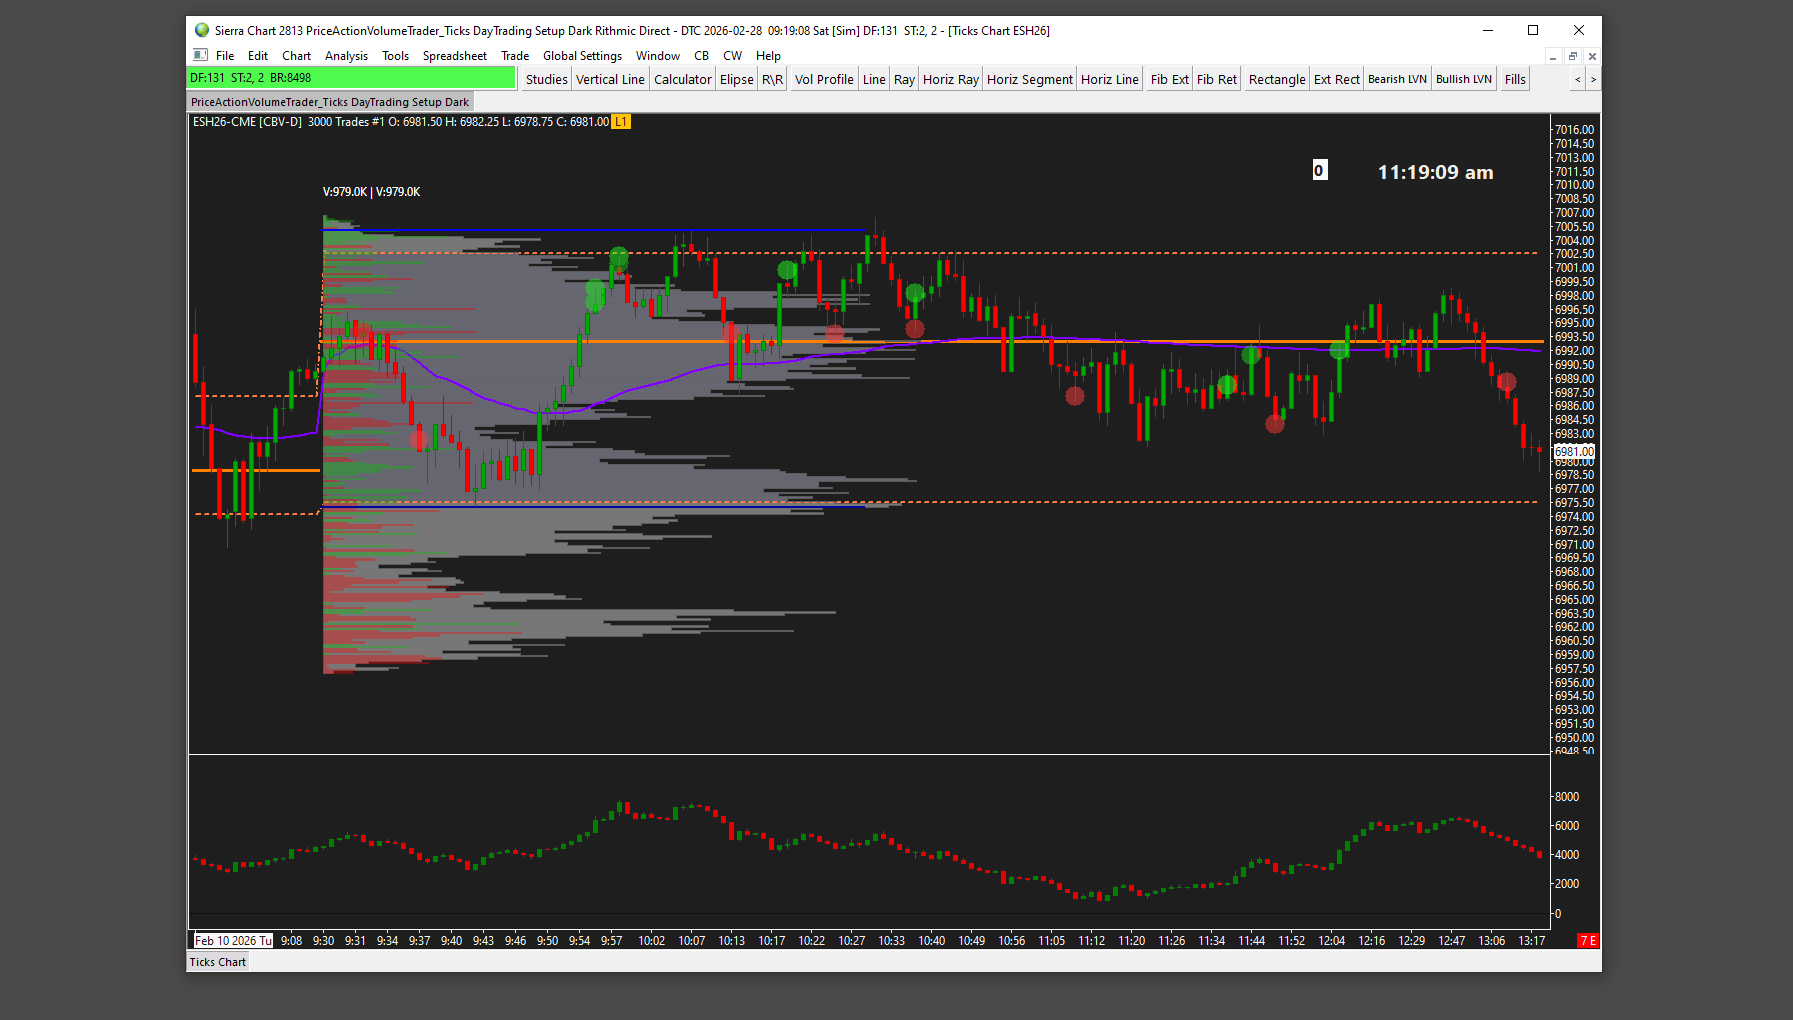Select the Fib Ext tool
This screenshot has height=1020, width=1793.
[1169, 79]
